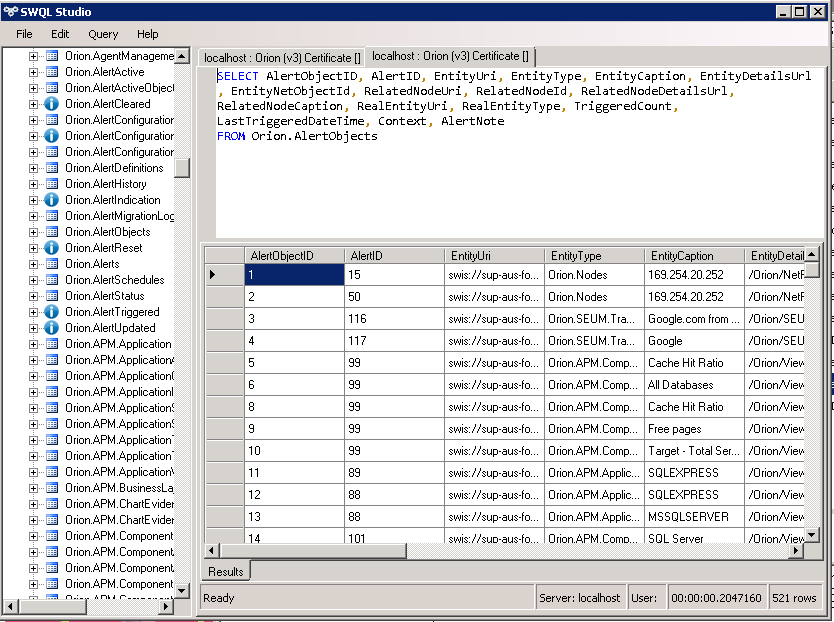Switch to the second localhost certificate tab
834x622 pixels.
coord(448,57)
